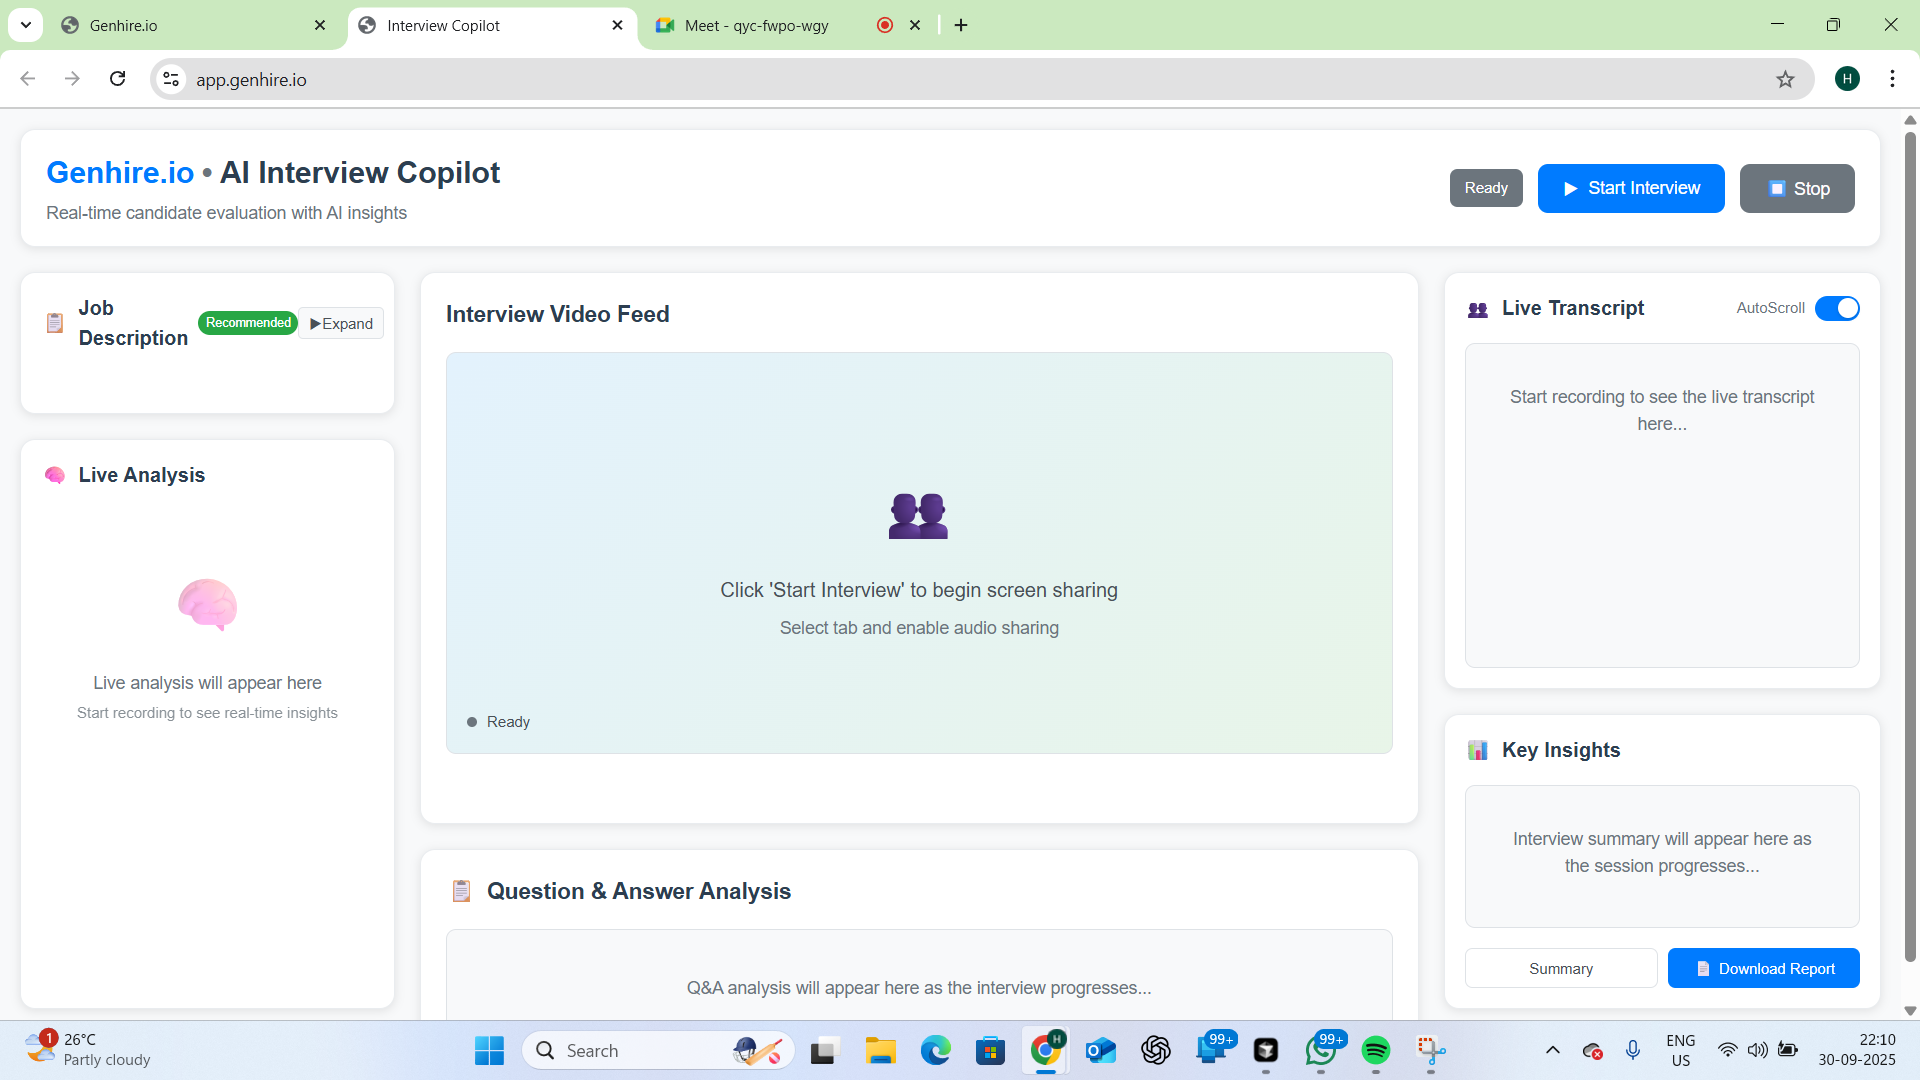Expand the Job Description section
Image resolution: width=1920 pixels, height=1080 pixels.
pos(340,323)
